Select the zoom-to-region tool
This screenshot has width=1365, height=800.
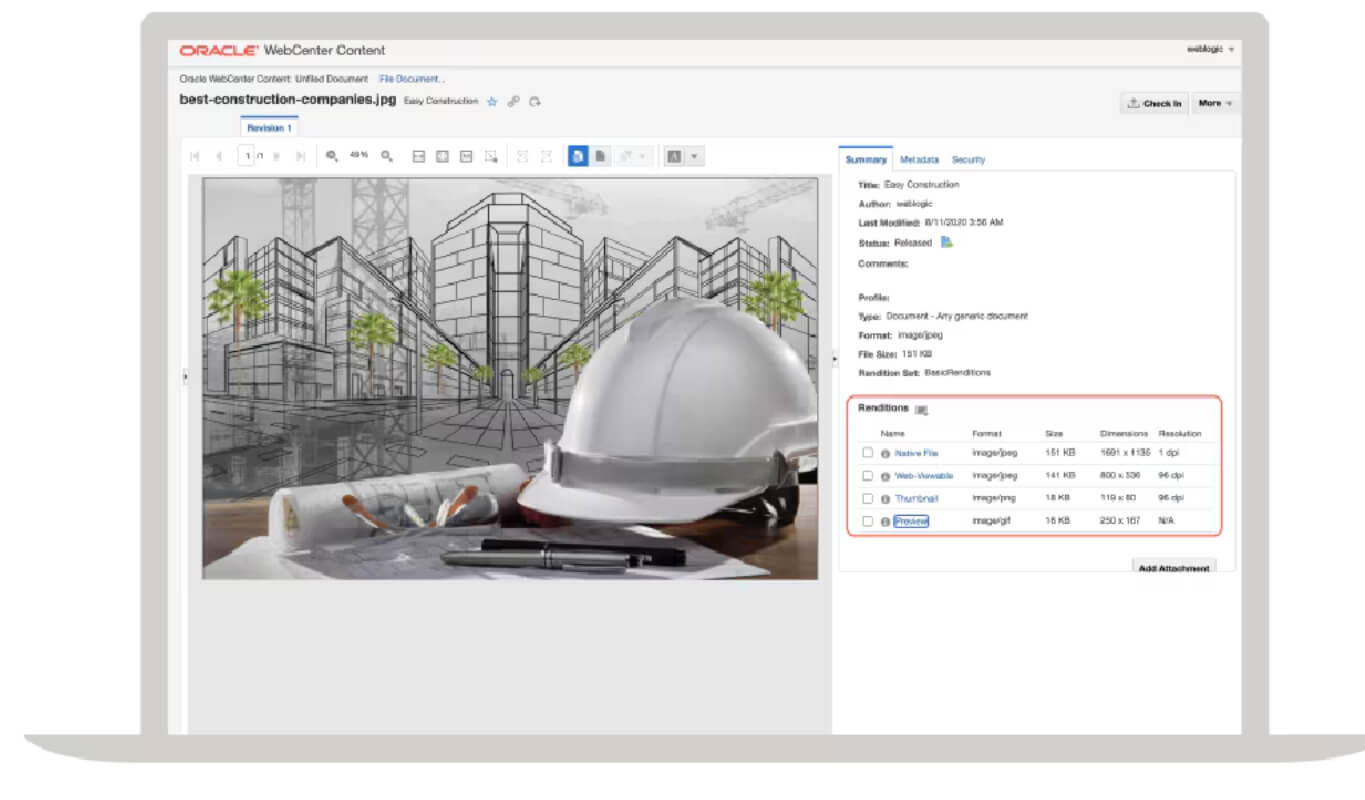pyautogui.click(x=491, y=157)
